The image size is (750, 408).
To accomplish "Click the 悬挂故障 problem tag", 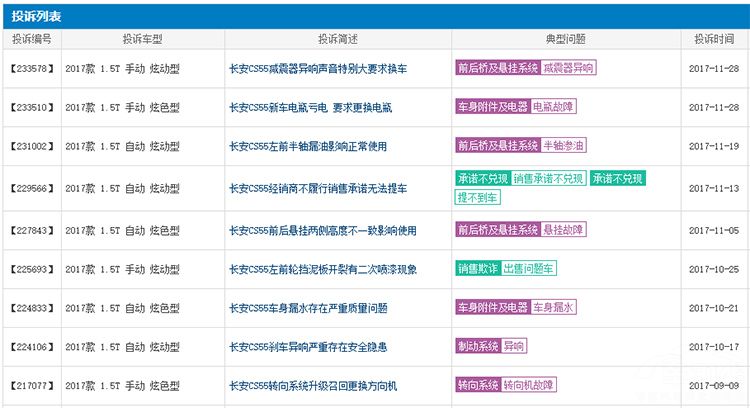I will point(561,230).
